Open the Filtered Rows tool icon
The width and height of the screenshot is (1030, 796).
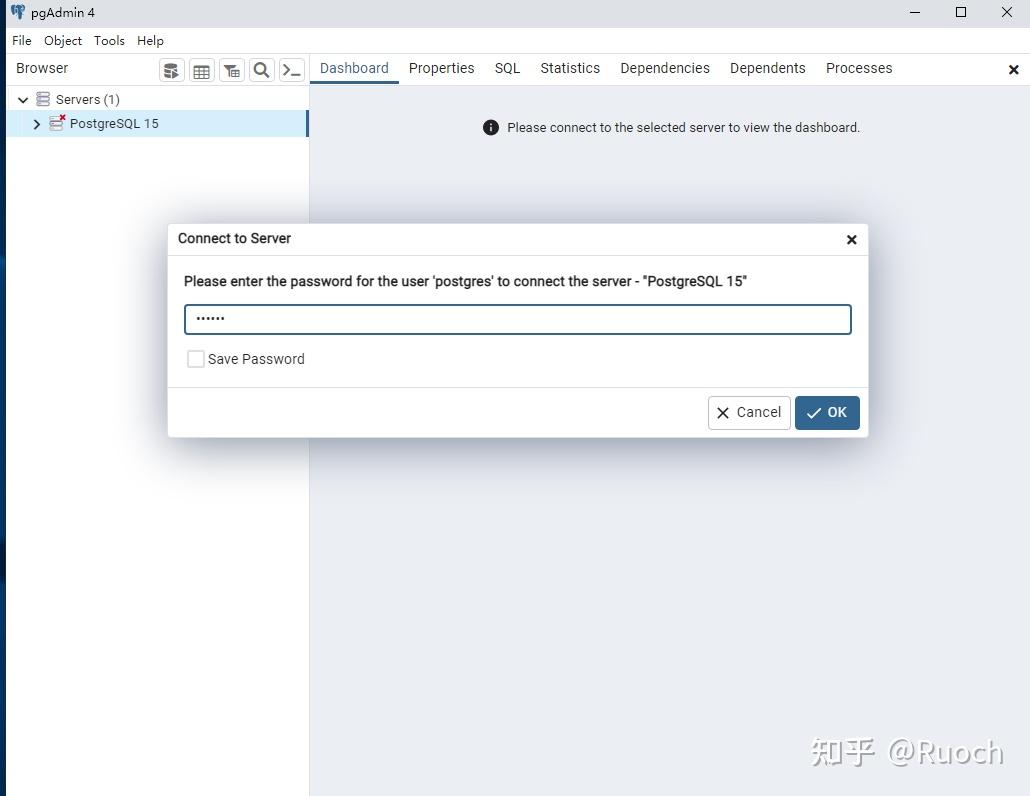pyautogui.click(x=231, y=70)
